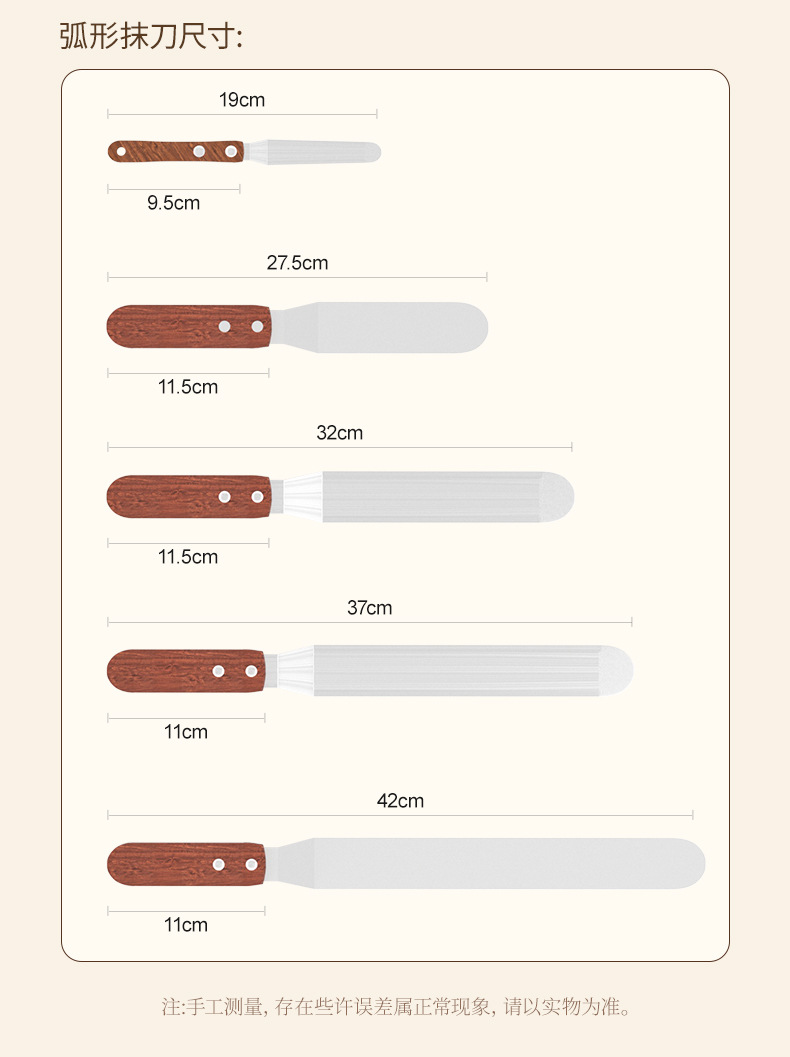Click the wooden handle of the 27.5cm spatula
This screenshot has width=790, height=1057.
pos(165,327)
